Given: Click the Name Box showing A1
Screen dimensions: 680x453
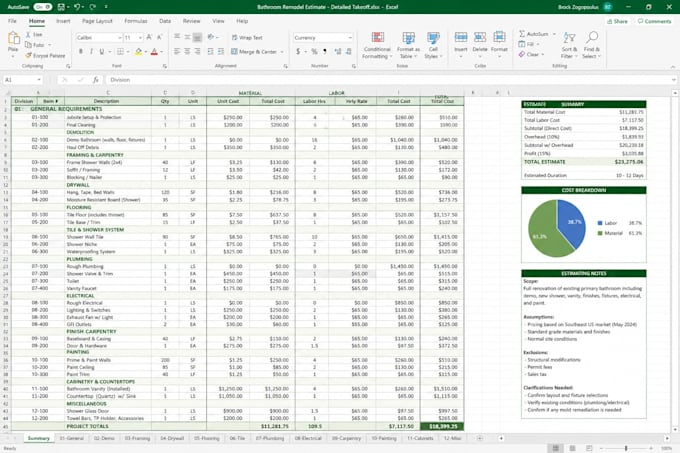Looking at the screenshot, I should (x=23, y=80).
